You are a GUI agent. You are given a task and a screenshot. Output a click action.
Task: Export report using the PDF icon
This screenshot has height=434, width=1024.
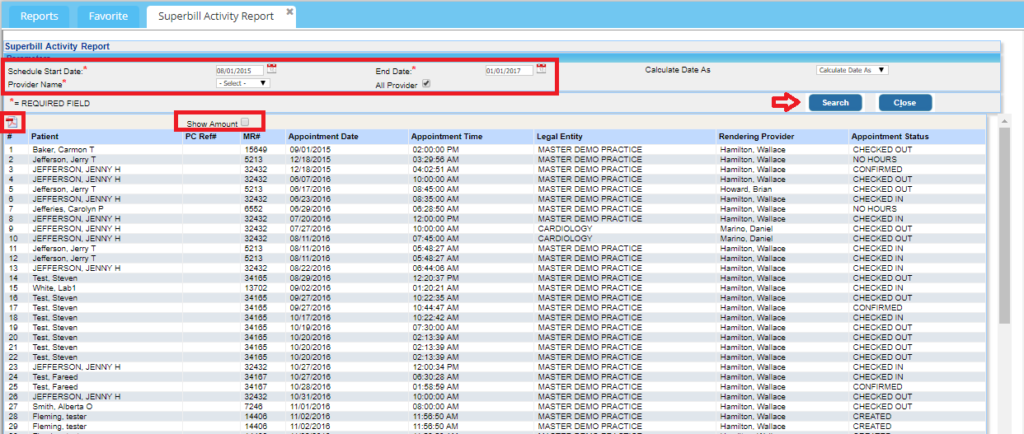pyautogui.click(x=13, y=121)
